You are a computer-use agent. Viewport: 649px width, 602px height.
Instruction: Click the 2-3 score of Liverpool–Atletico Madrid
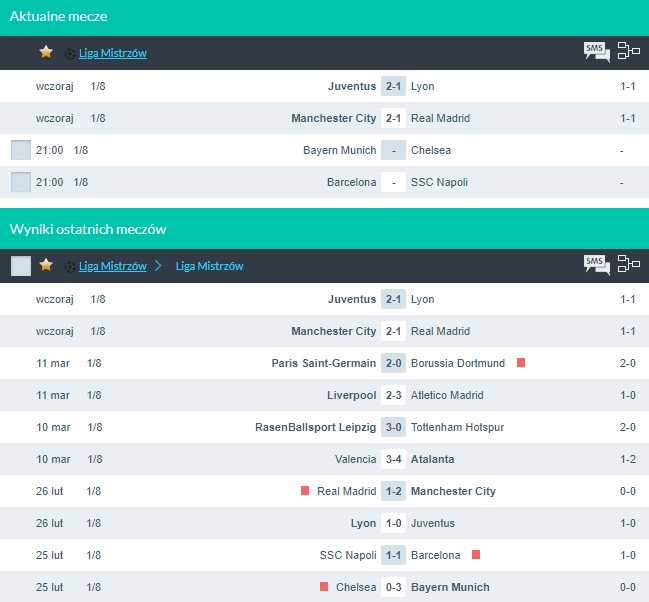coord(393,395)
